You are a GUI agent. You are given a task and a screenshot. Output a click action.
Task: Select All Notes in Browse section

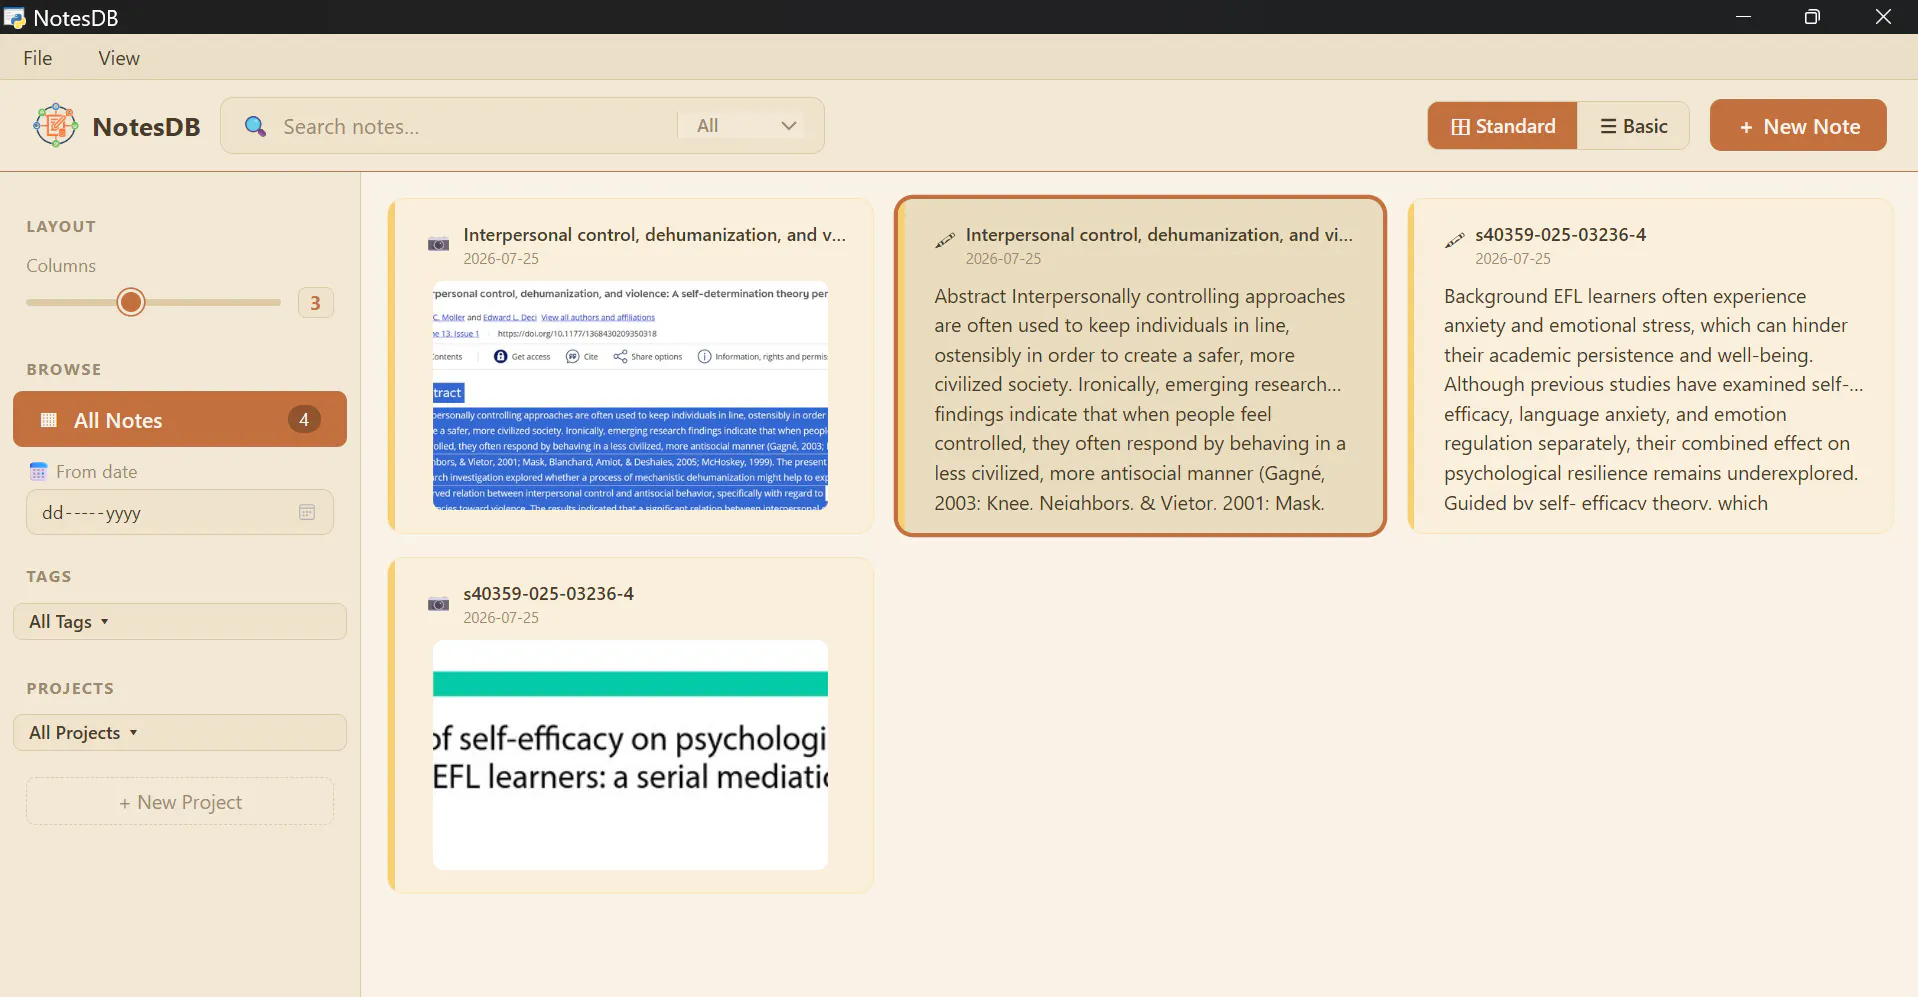(180, 419)
